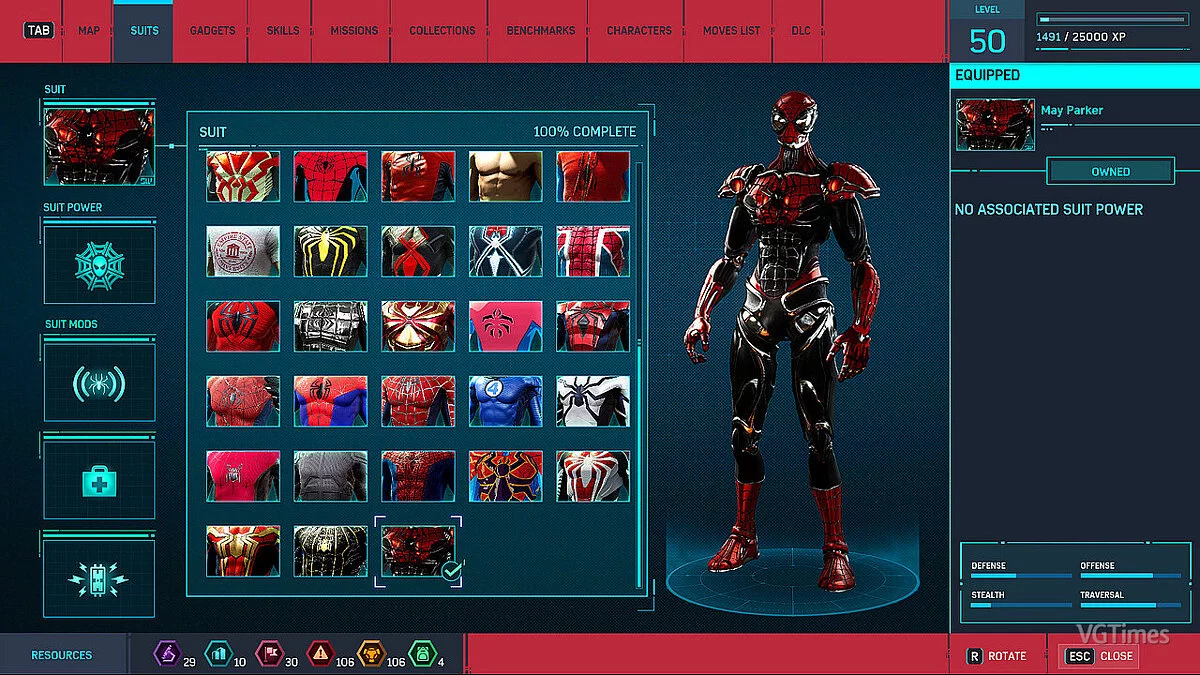Click the orange challenge token icon
This screenshot has height=675, width=1200.
[x=370, y=655]
